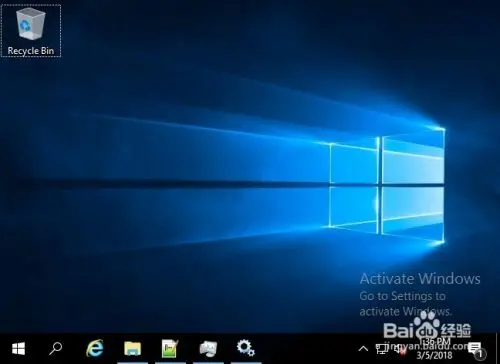Screen dimensions: 500x364
Task: Open the Windows Start menu
Action: (x=18, y=349)
